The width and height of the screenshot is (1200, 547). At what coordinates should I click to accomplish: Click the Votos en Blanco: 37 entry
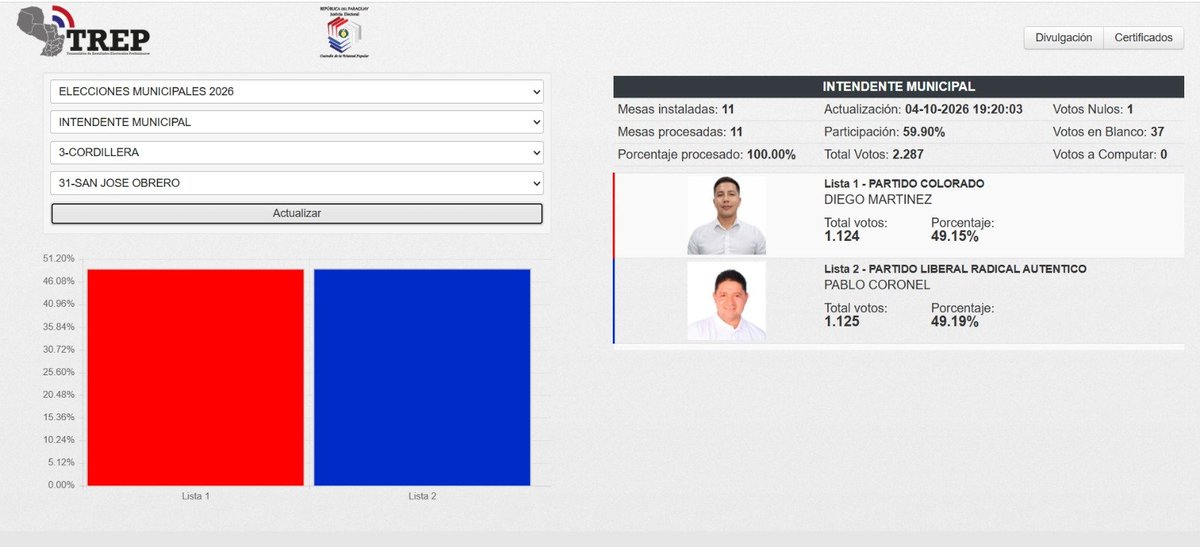click(1109, 132)
